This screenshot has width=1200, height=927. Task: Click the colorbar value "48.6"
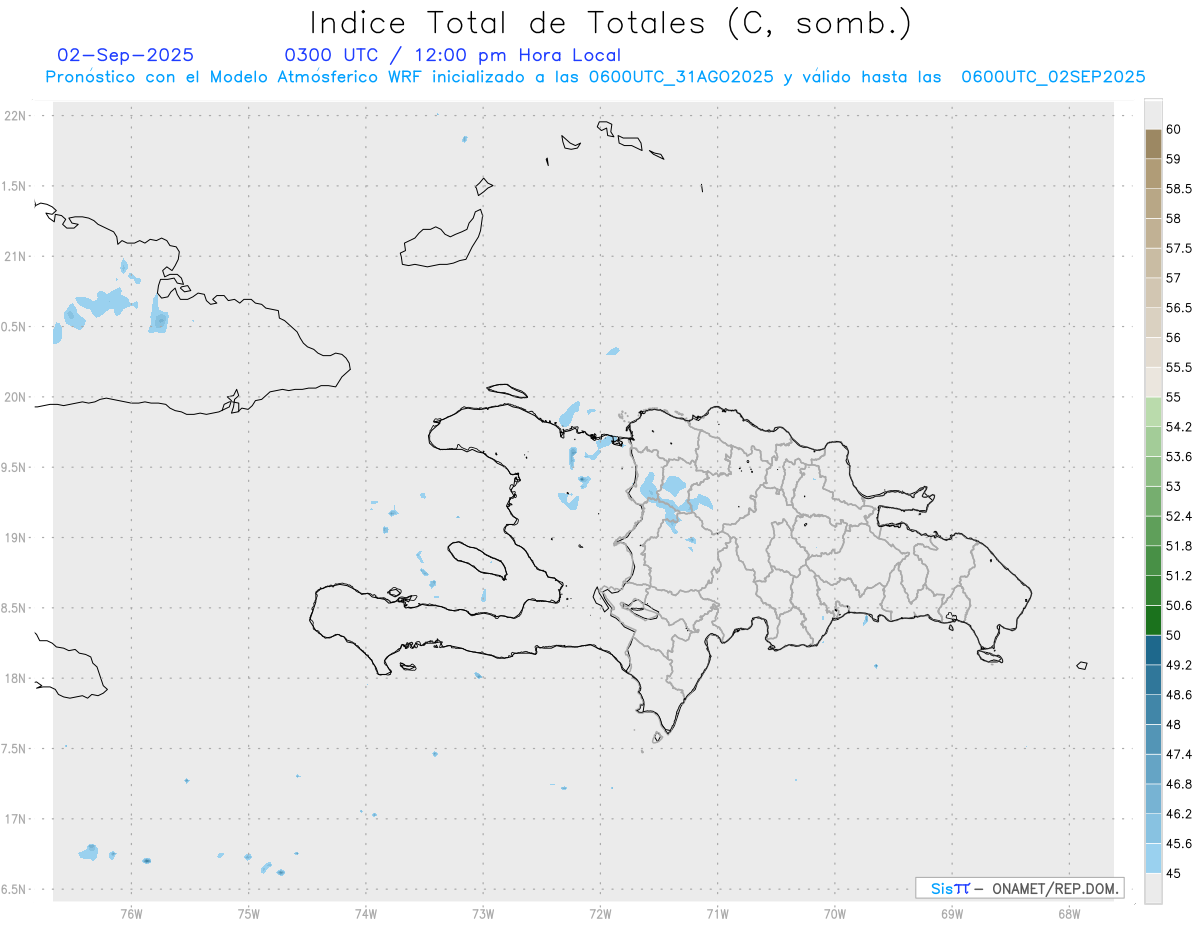pyautogui.click(x=1179, y=694)
